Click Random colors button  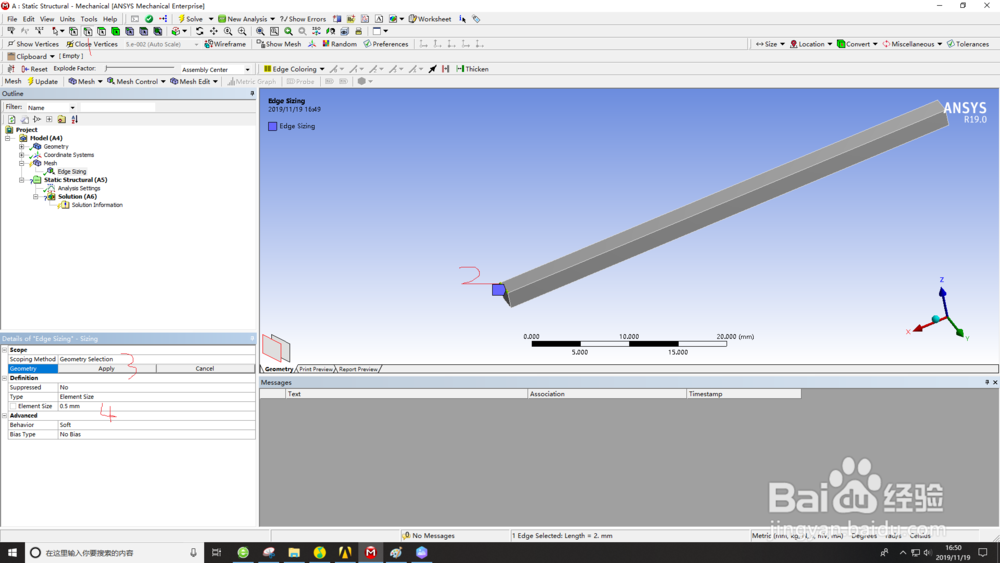tap(339, 44)
